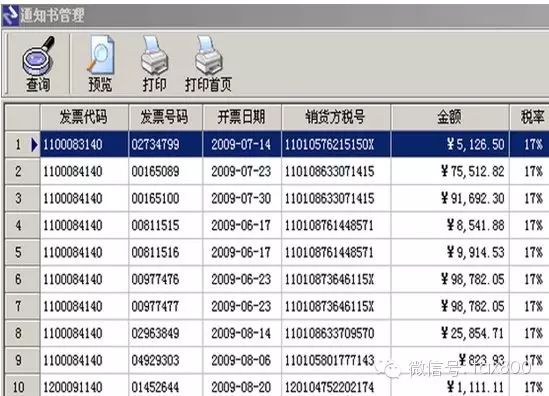Click the 税率 column header

[529, 117]
